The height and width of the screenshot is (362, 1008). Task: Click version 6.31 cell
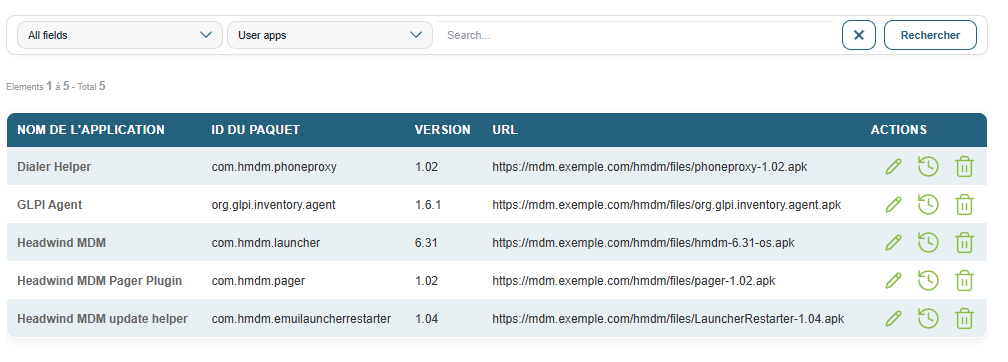tap(426, 243)
